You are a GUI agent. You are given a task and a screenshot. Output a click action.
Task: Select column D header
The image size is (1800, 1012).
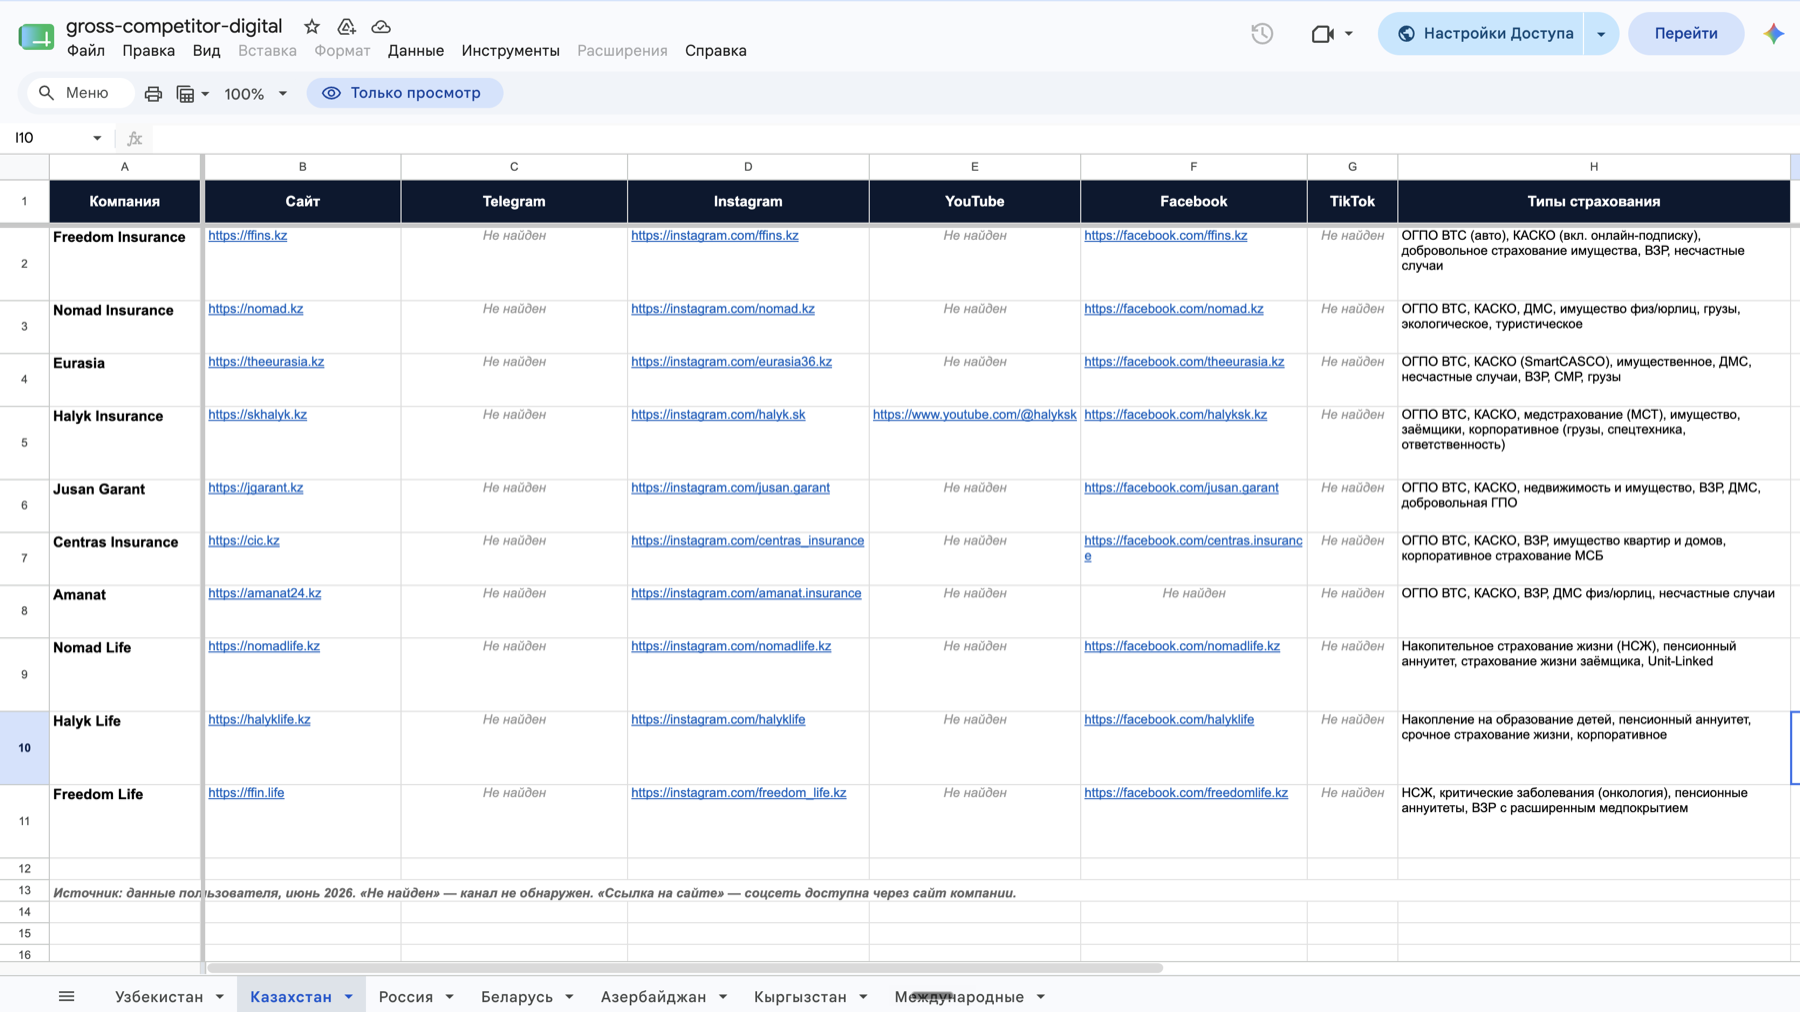point(748,167)
